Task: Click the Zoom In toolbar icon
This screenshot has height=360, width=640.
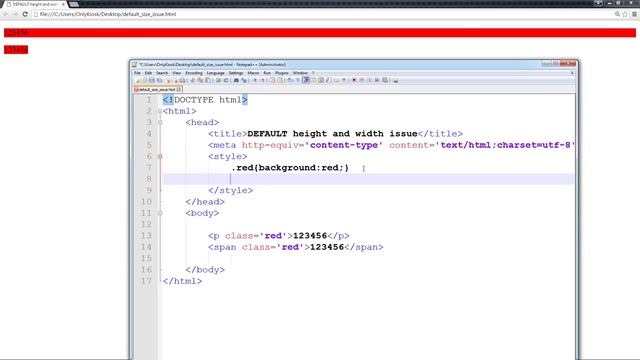Action: 255,80
